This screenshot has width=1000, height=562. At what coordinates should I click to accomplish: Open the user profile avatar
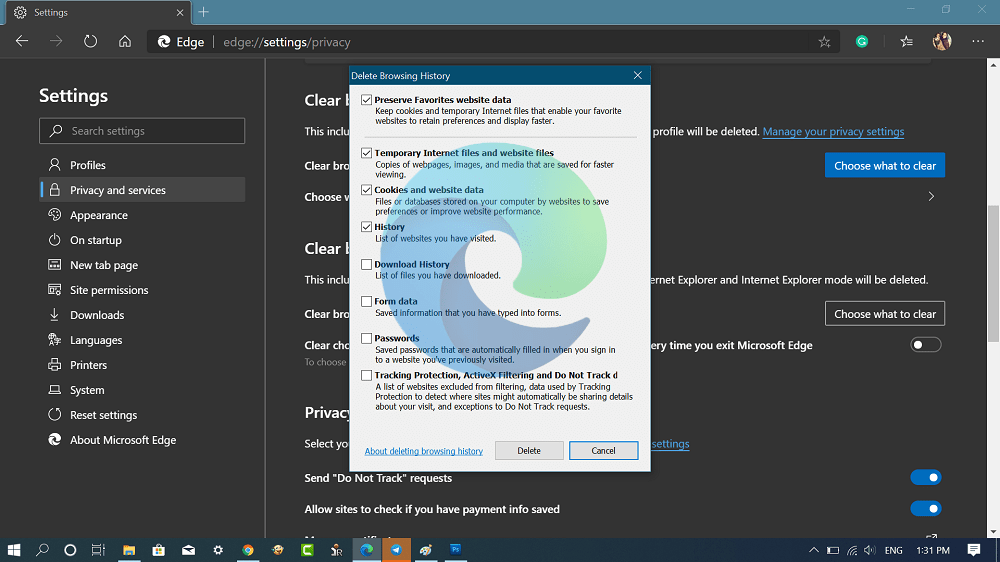pyautogui.click(x=942, y=41)
